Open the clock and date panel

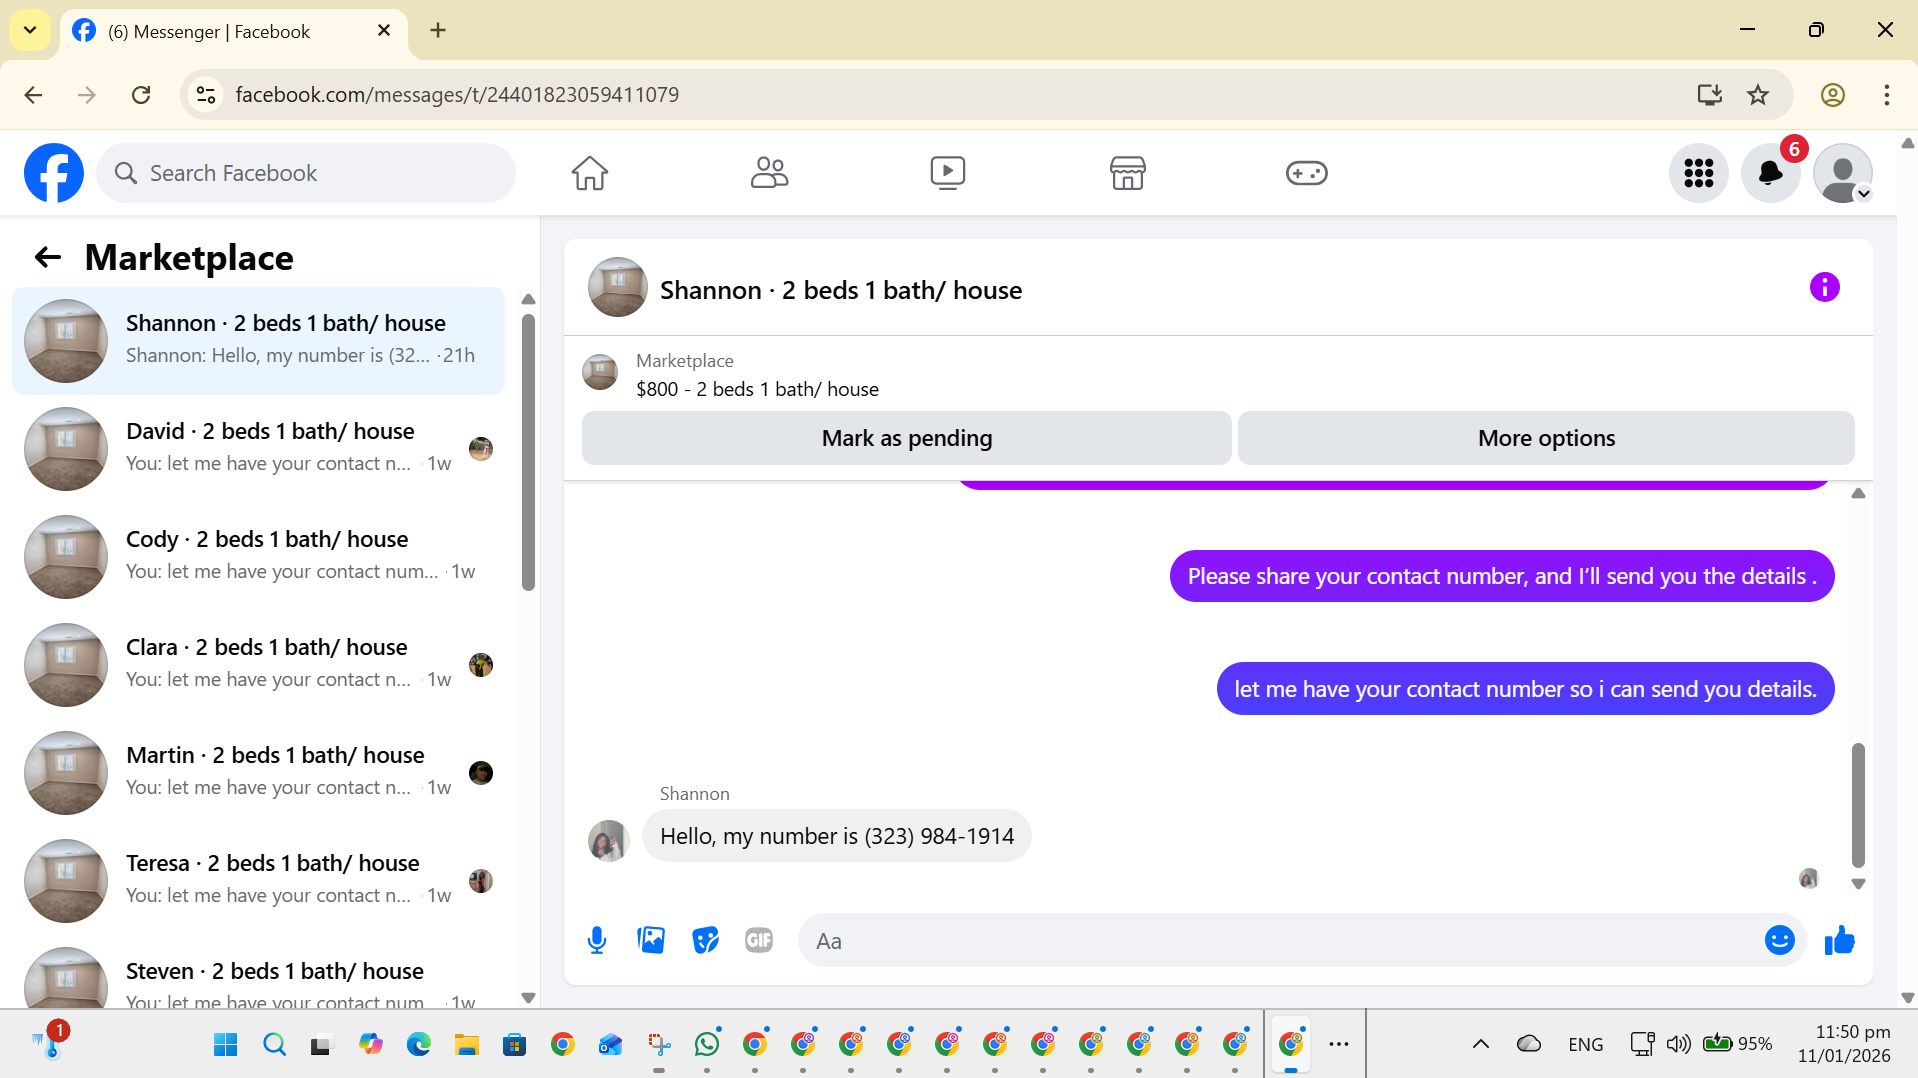point(1844,1044)
